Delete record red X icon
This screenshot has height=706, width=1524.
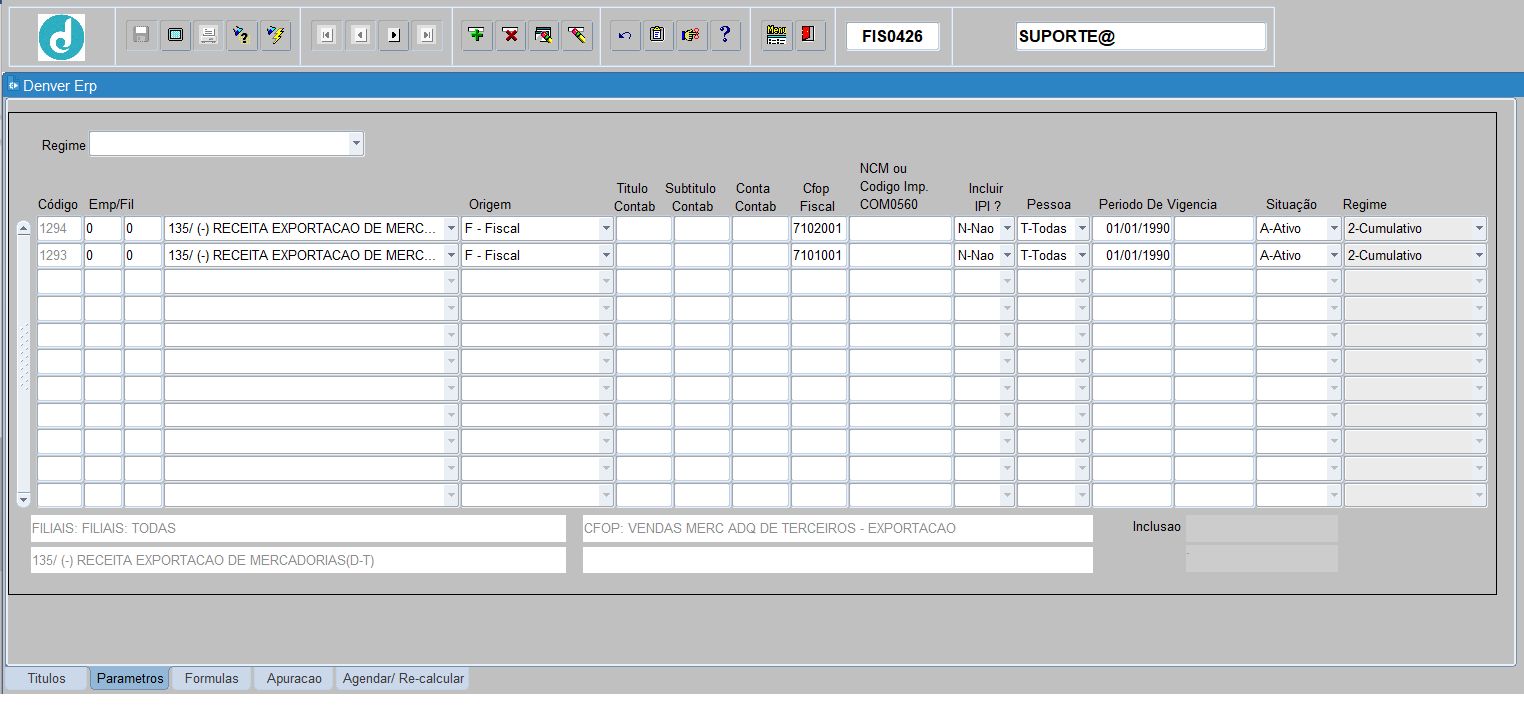510,35
